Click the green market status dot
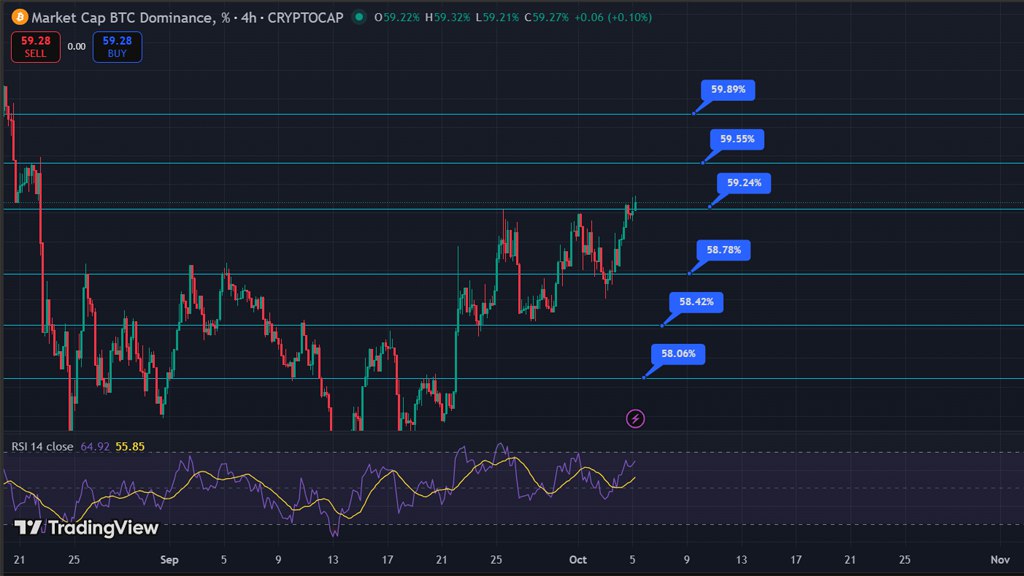This screenshot has width=1024, height=576. 357,17
